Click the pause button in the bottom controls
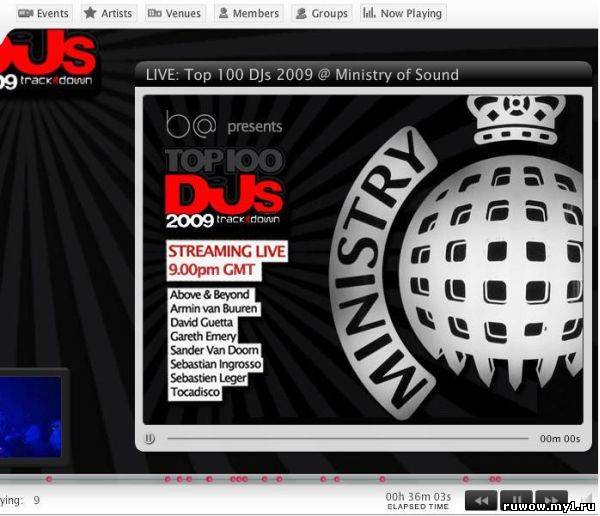This screenshot has width=600, height=516. tap(516, 500)
